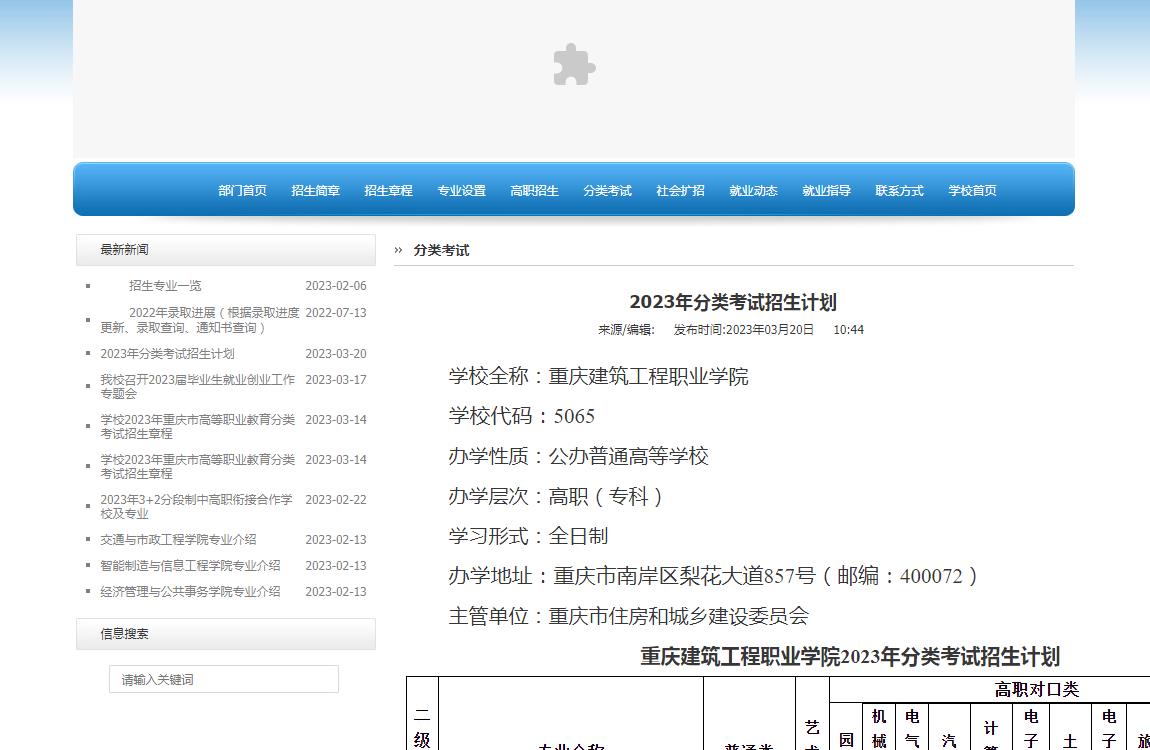This screenshot has height=750, width=1150.
Task: Select 分类考试 in the navigation bar
Action: 607,191
